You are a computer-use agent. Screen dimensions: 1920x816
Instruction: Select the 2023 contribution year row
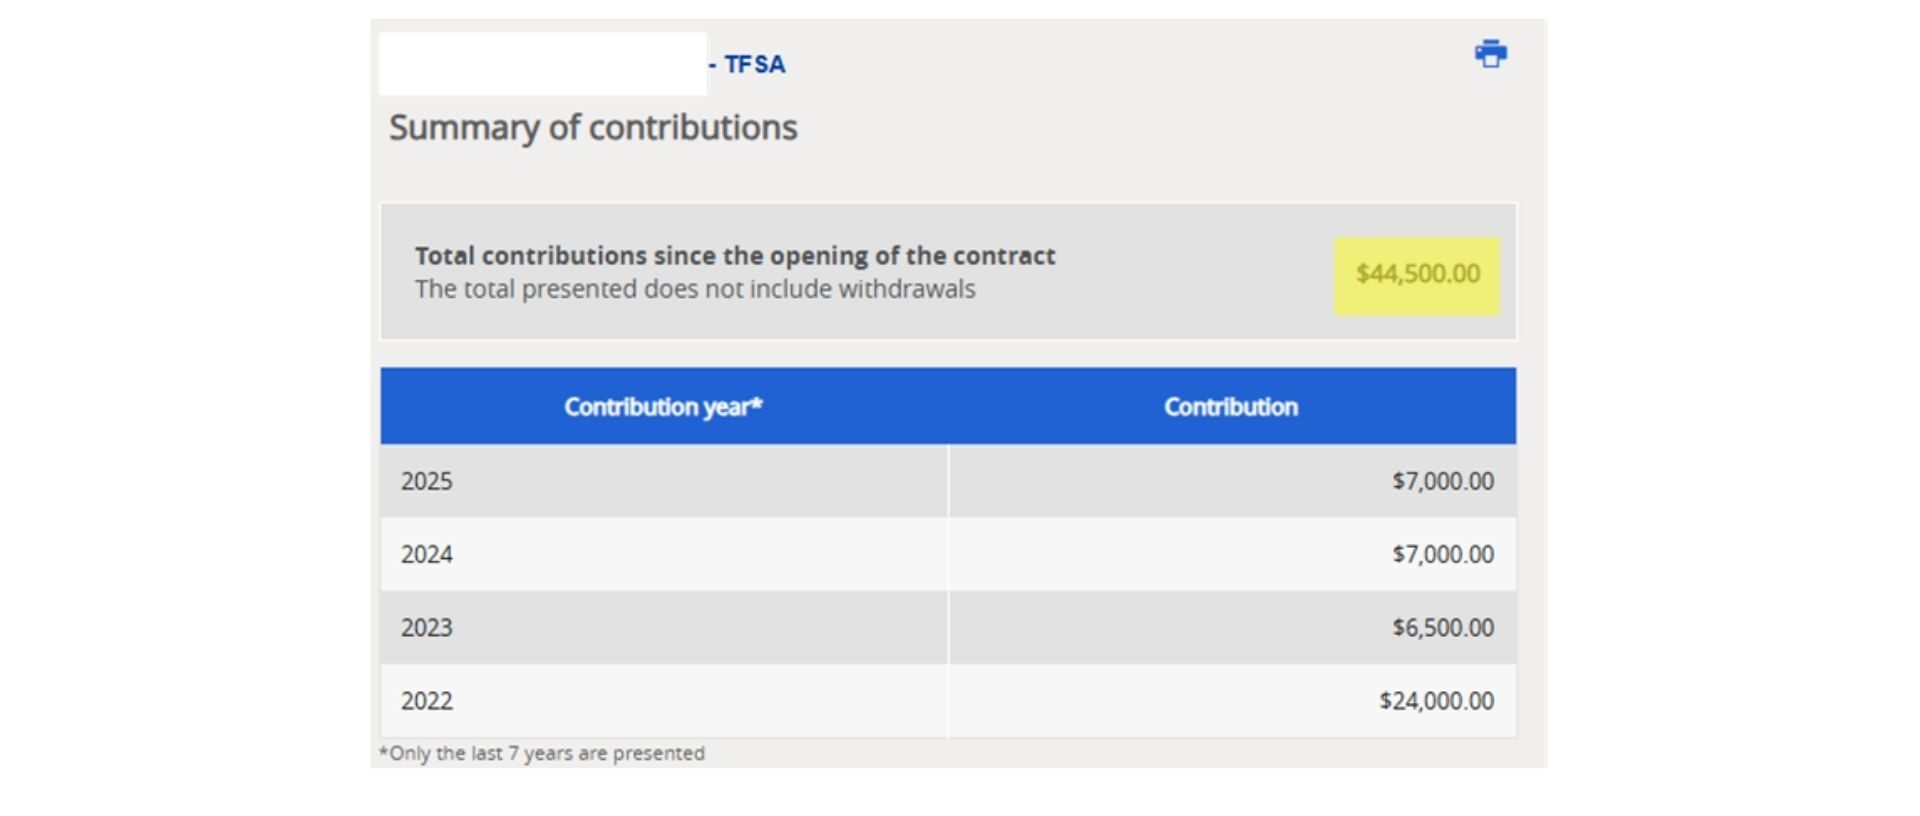pos(948,627)
